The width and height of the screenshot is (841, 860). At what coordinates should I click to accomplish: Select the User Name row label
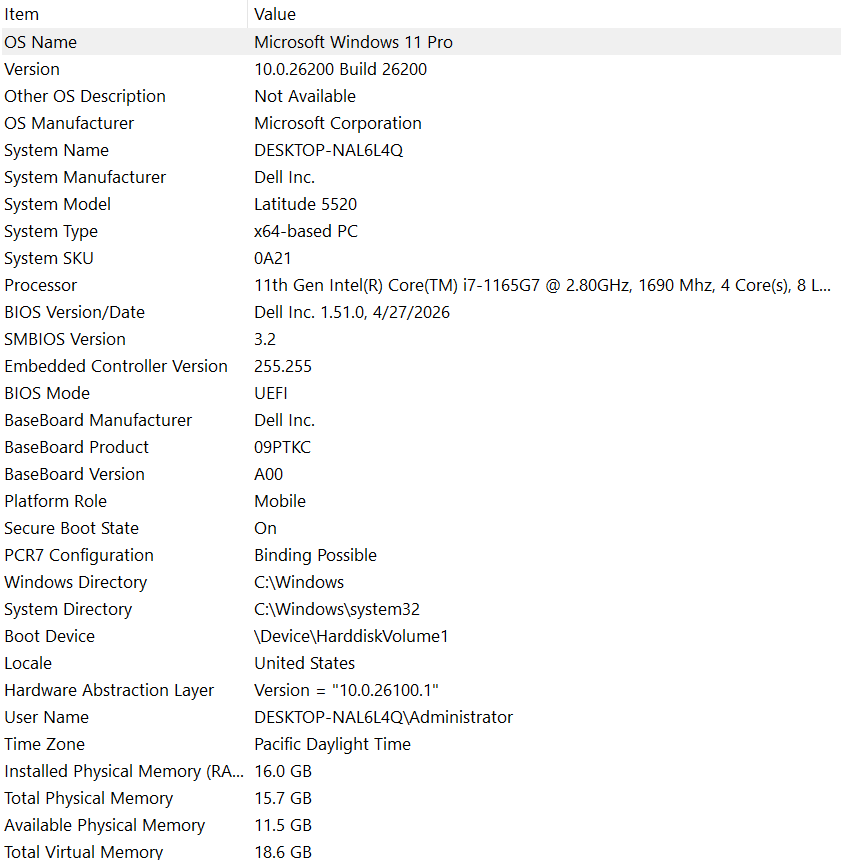pyautogui.click(x=47, y=717)
